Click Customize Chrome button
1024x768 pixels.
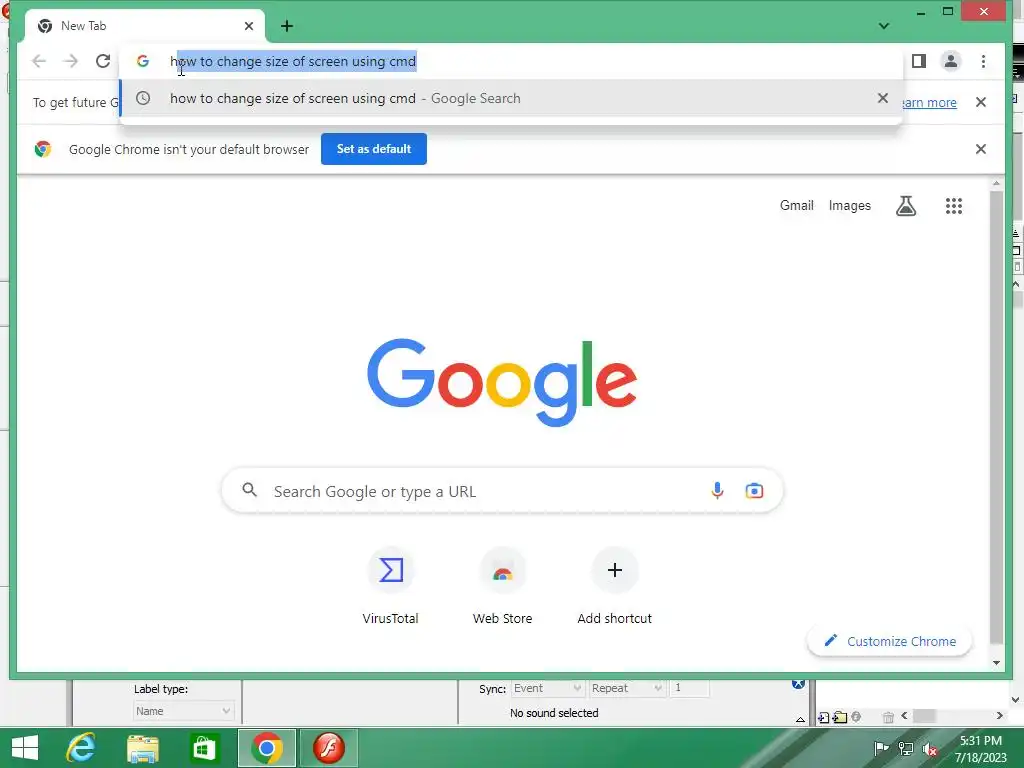tap(889, 641)
